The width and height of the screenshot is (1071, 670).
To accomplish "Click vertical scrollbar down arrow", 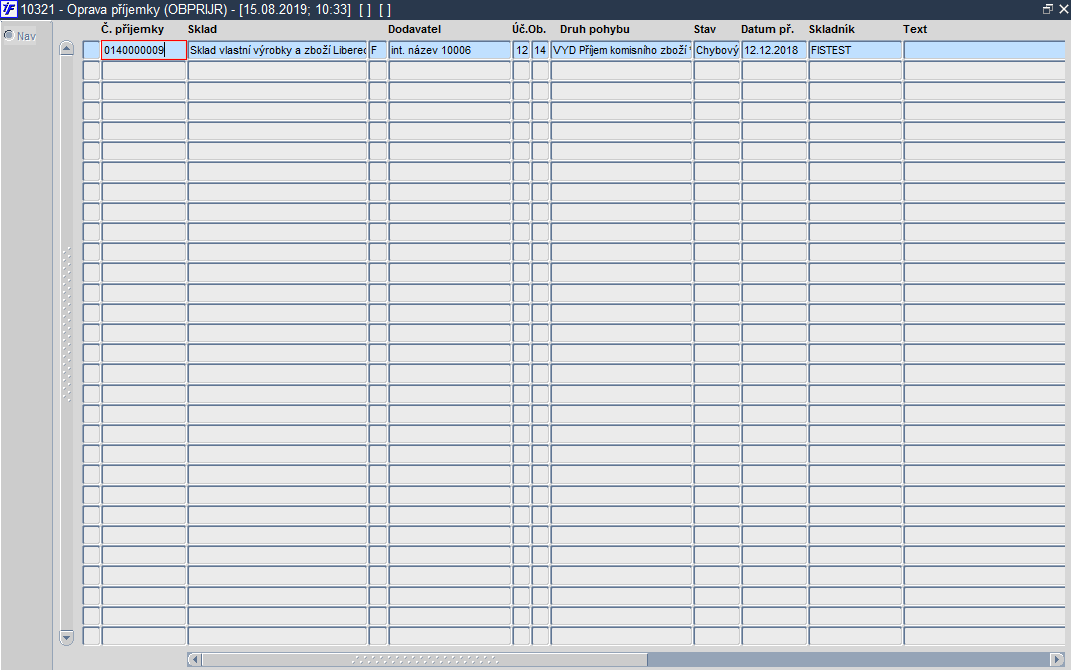I will click(x=66, y=637).
